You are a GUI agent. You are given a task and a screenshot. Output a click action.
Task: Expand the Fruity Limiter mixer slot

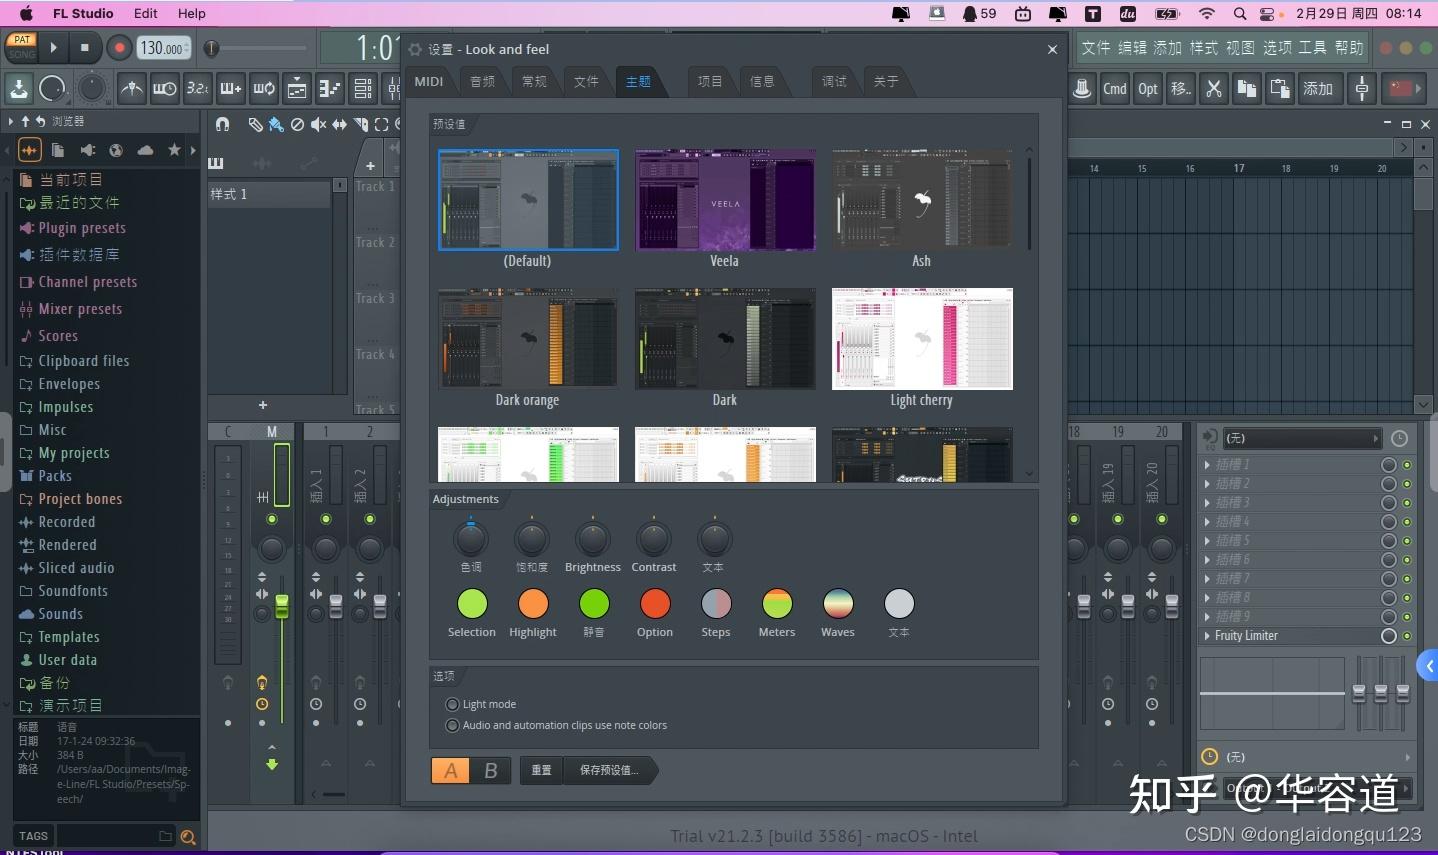1207,635
